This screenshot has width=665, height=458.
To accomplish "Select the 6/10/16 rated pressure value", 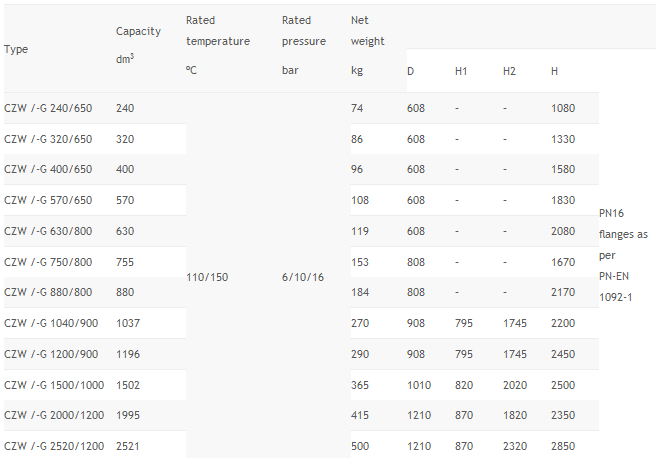I will coord(301,277).
